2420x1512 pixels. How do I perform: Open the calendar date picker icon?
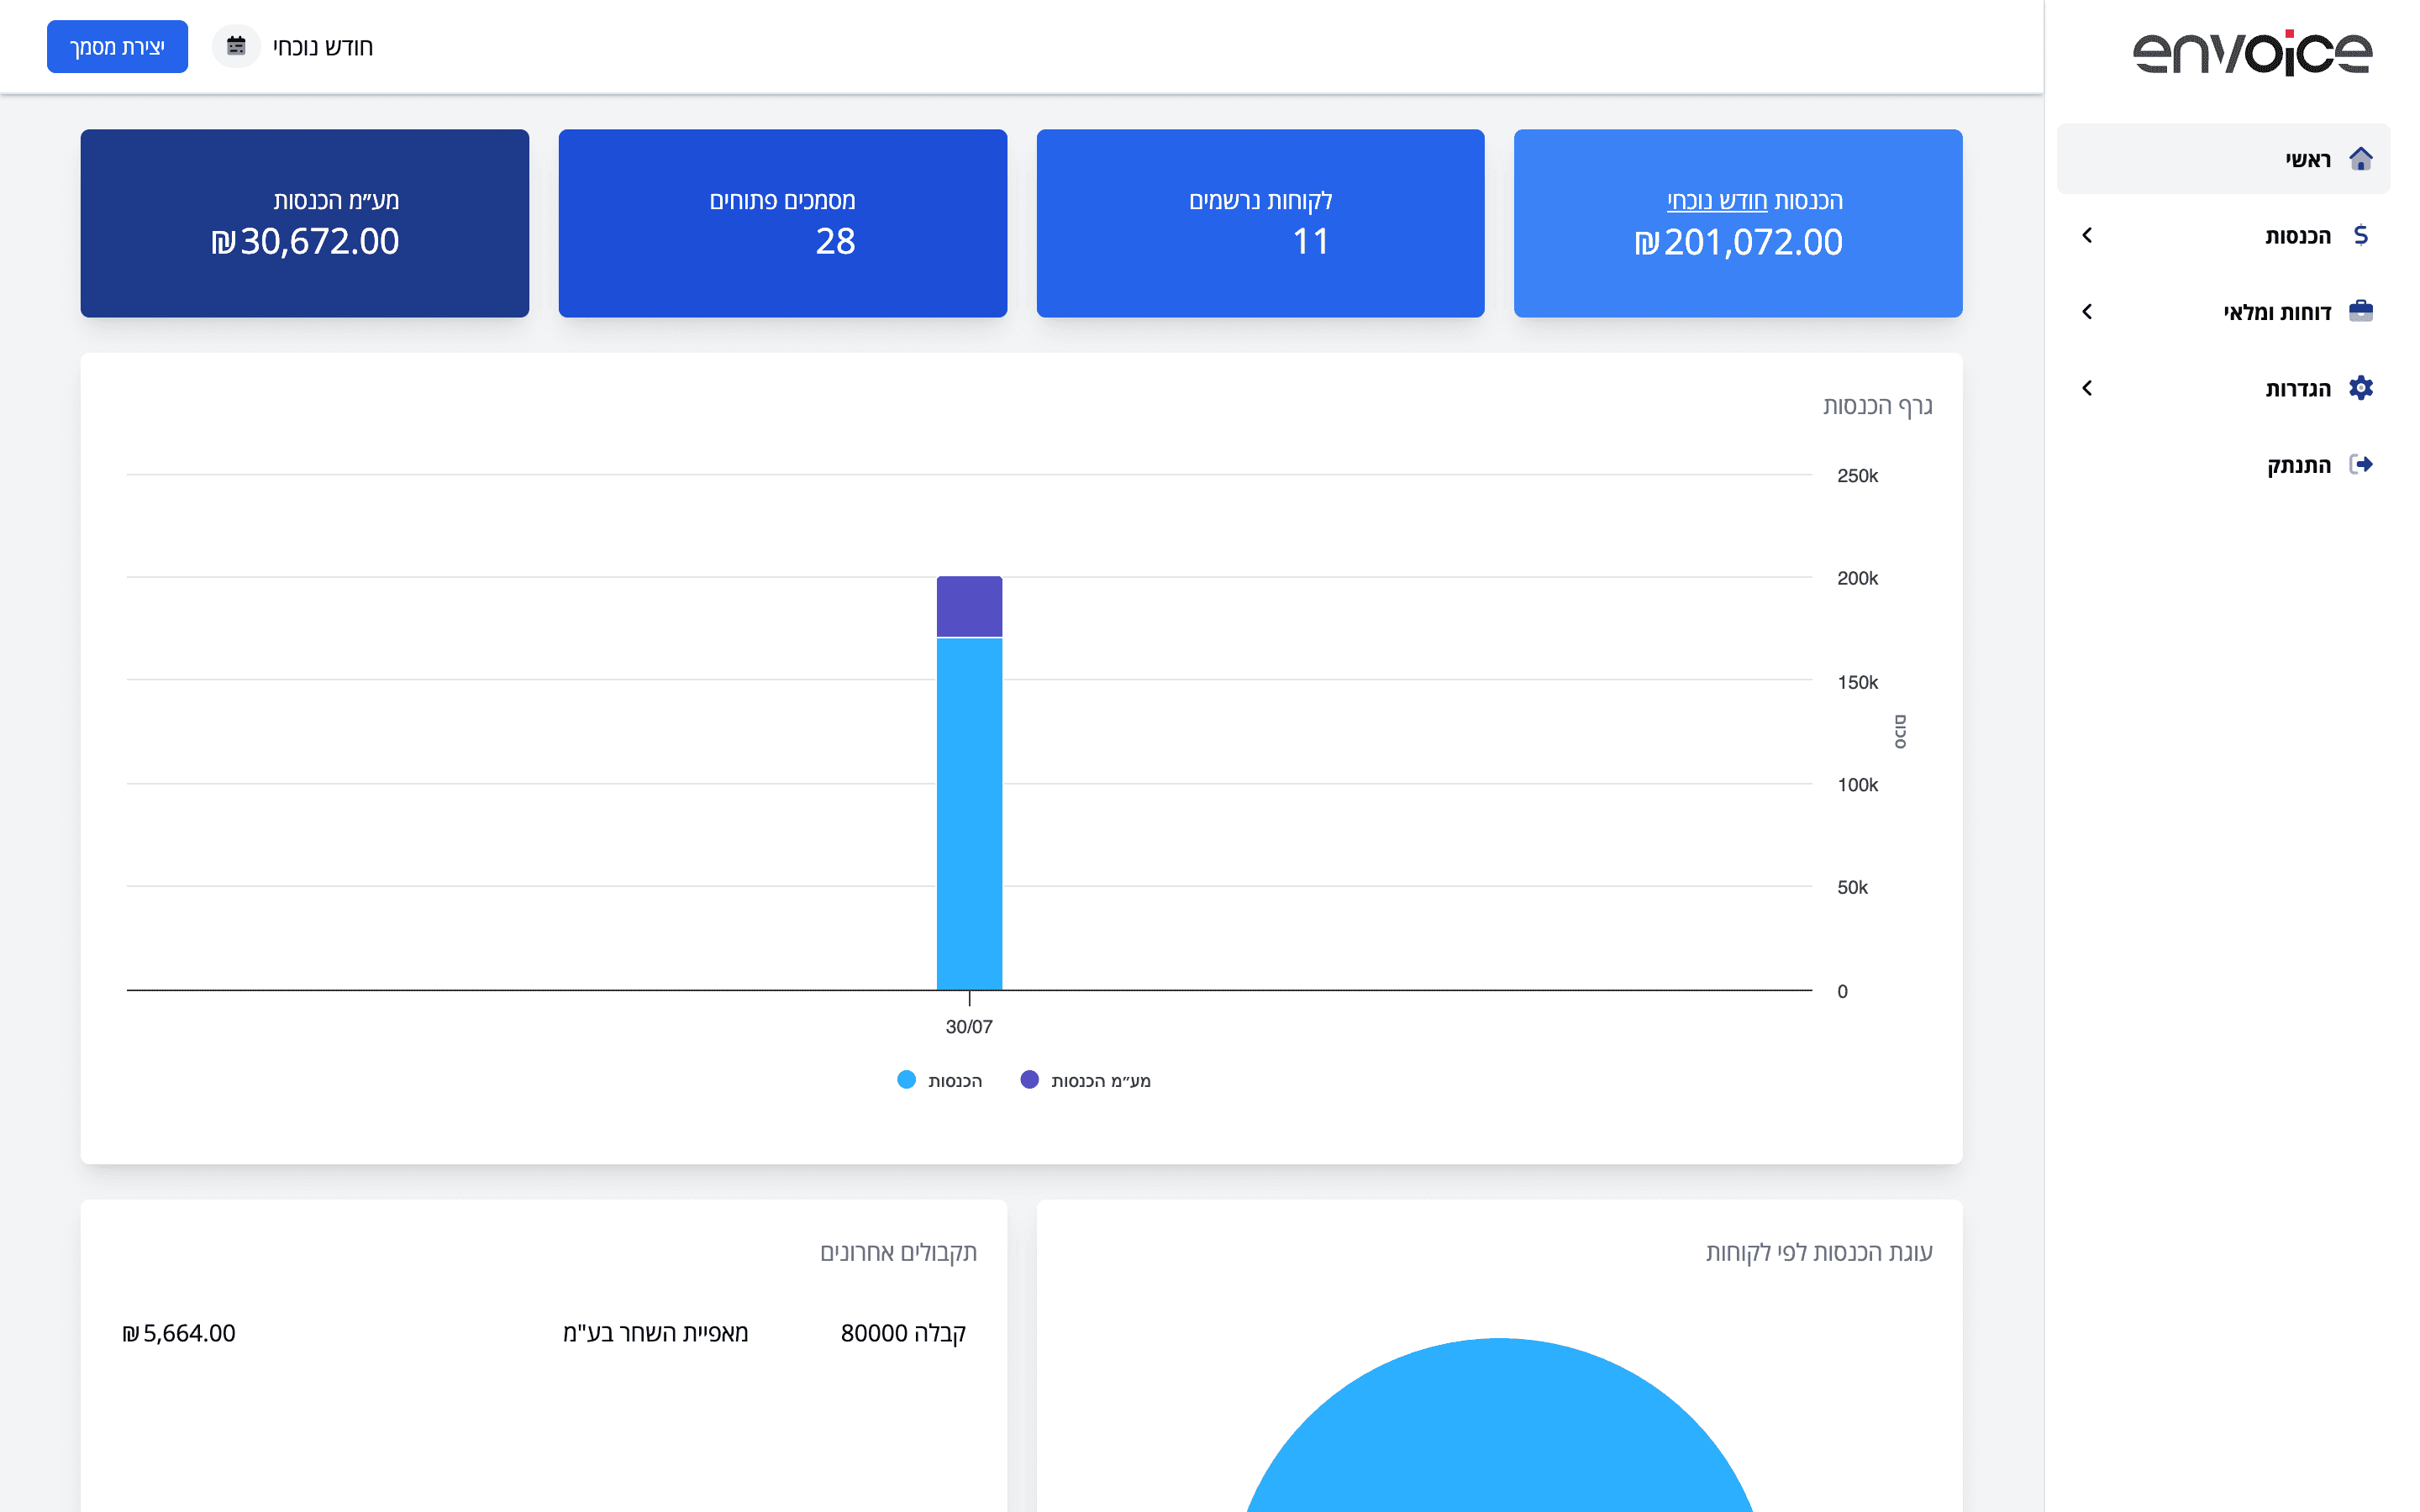pyautogui.click(x=236, y=46)
